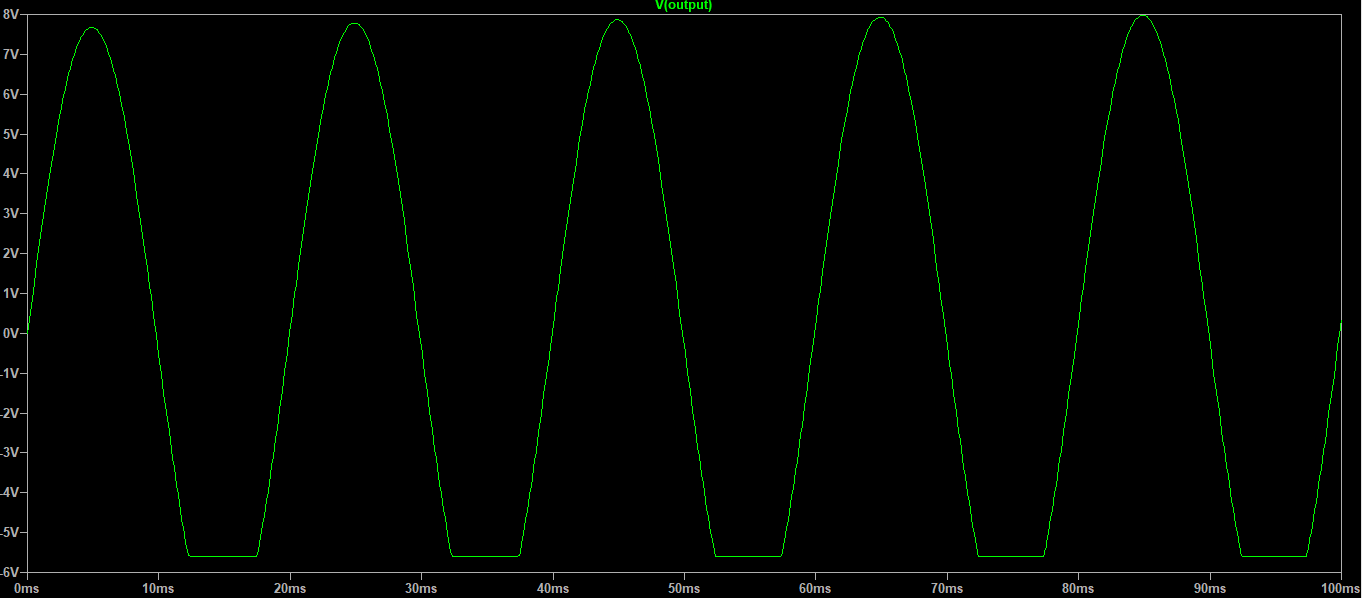Click the V(output) trace label
Viewport: 1363px width, 598px height.
(683, 6)
